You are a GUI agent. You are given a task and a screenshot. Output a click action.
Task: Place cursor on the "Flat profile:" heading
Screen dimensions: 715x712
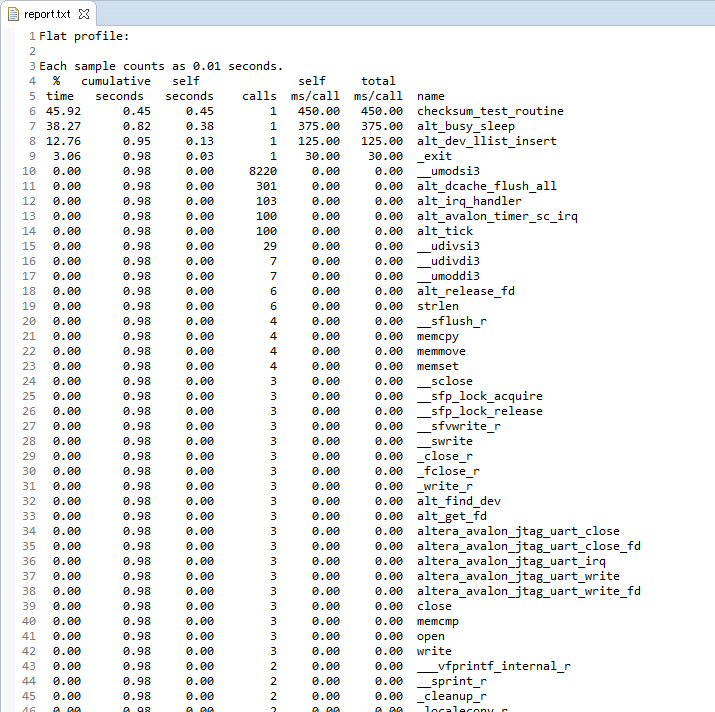(84, 36)
